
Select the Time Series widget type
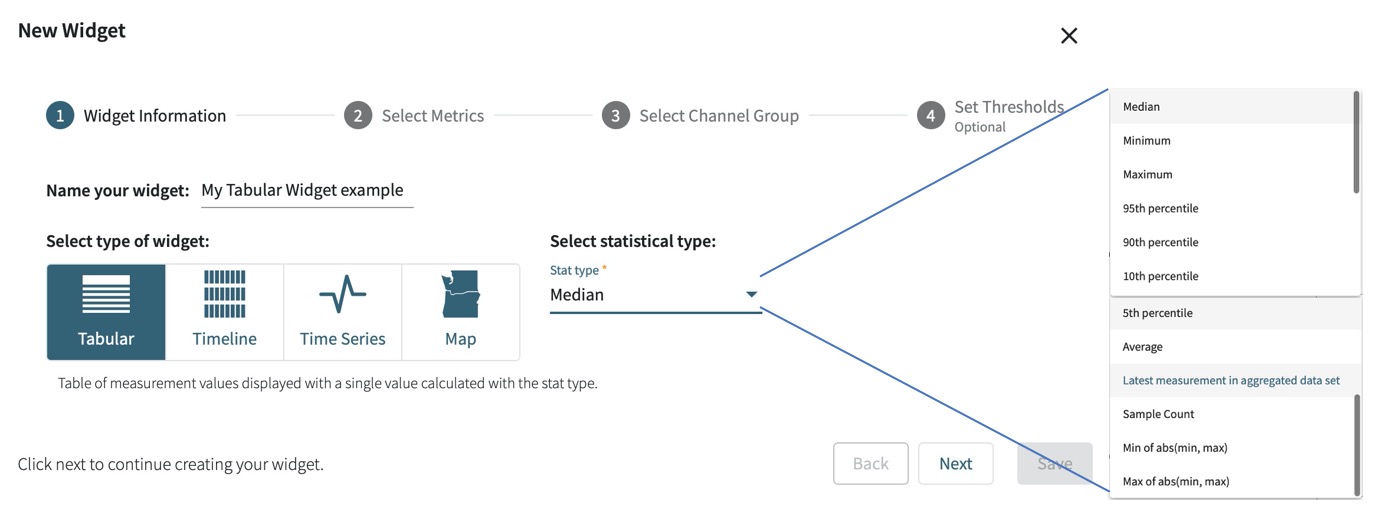(342, 312)
